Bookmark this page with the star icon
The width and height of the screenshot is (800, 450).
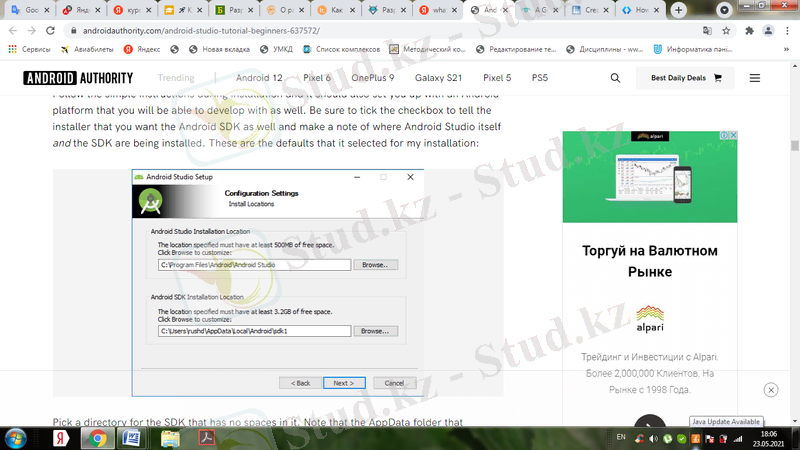coord(726,31)
